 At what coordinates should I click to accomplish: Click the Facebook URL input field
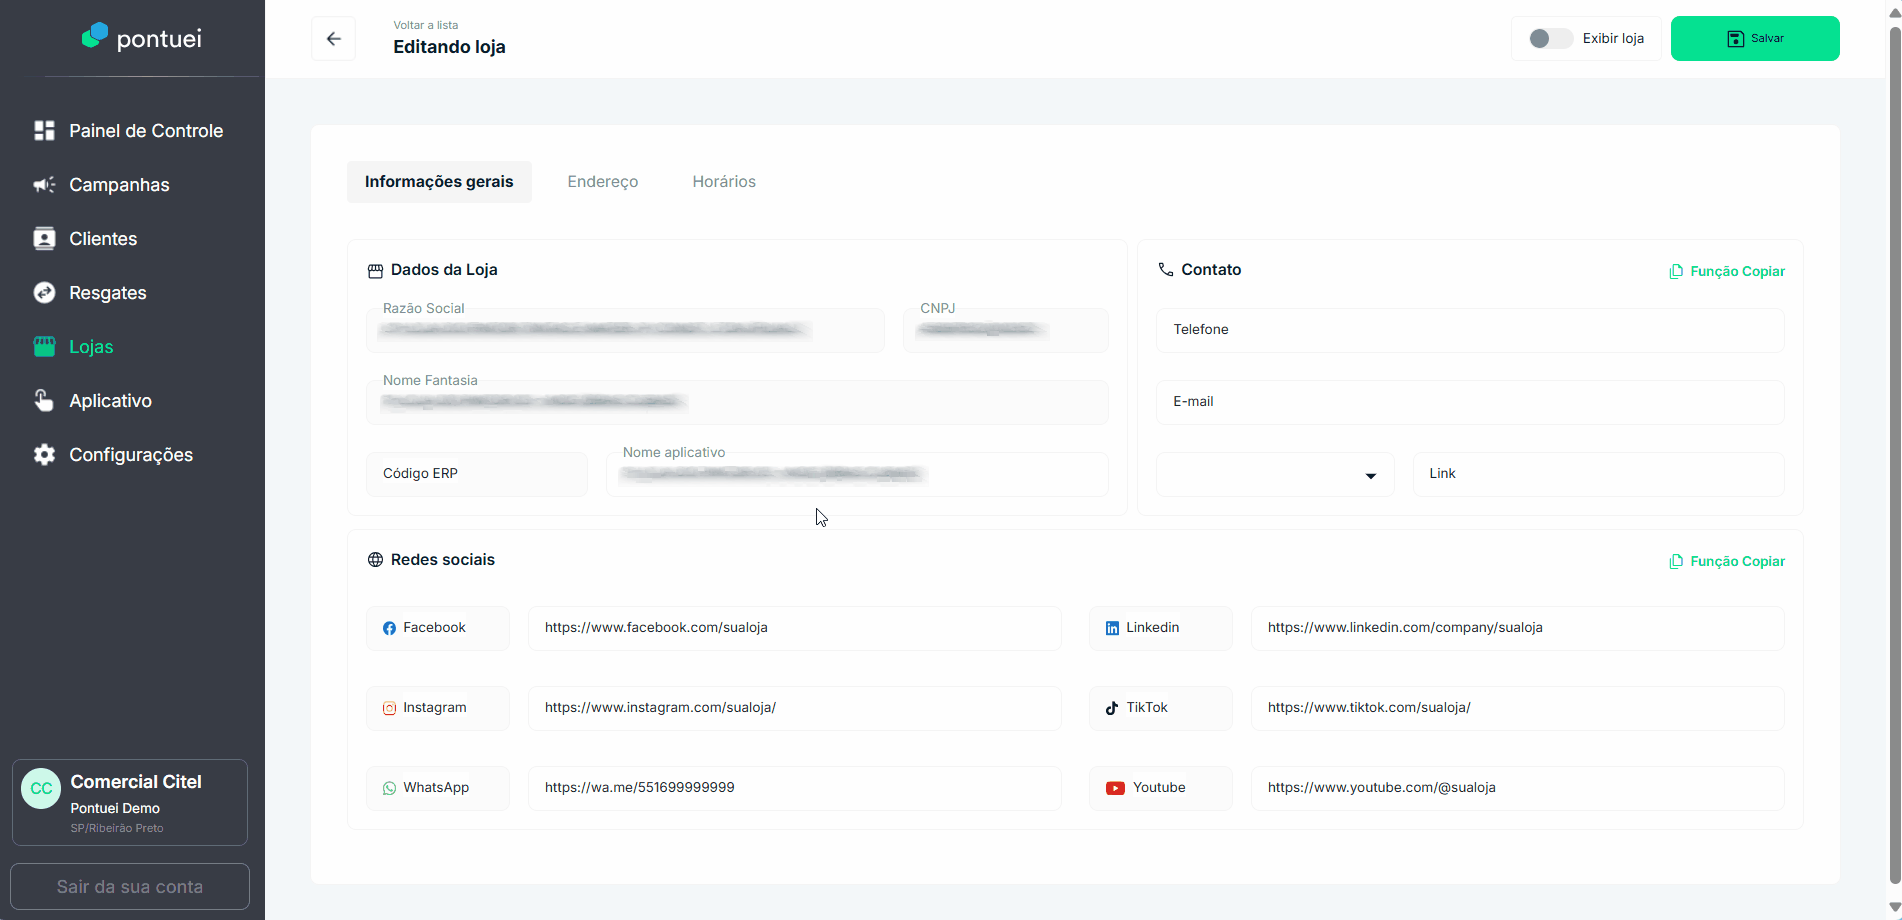pos(794,629)
